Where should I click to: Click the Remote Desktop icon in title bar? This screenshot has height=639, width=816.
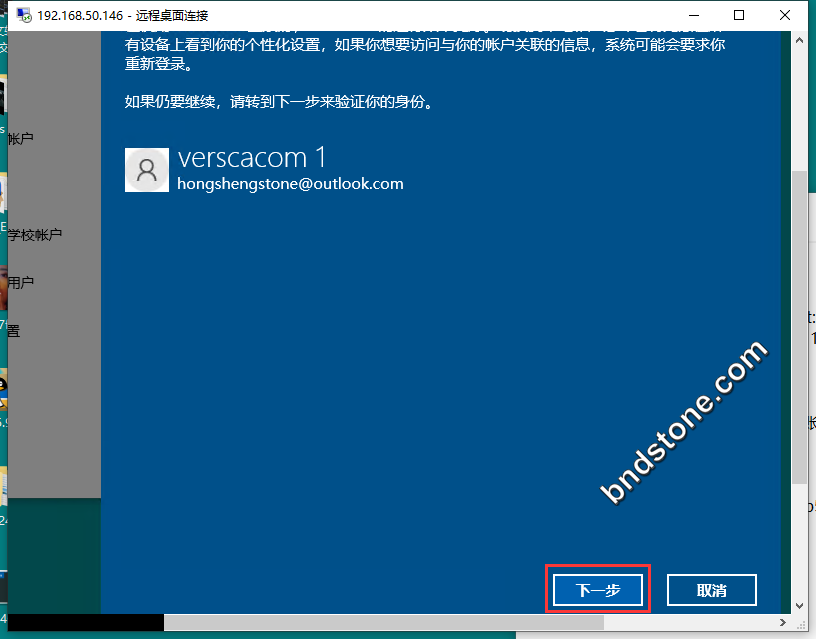coord(23,15)
